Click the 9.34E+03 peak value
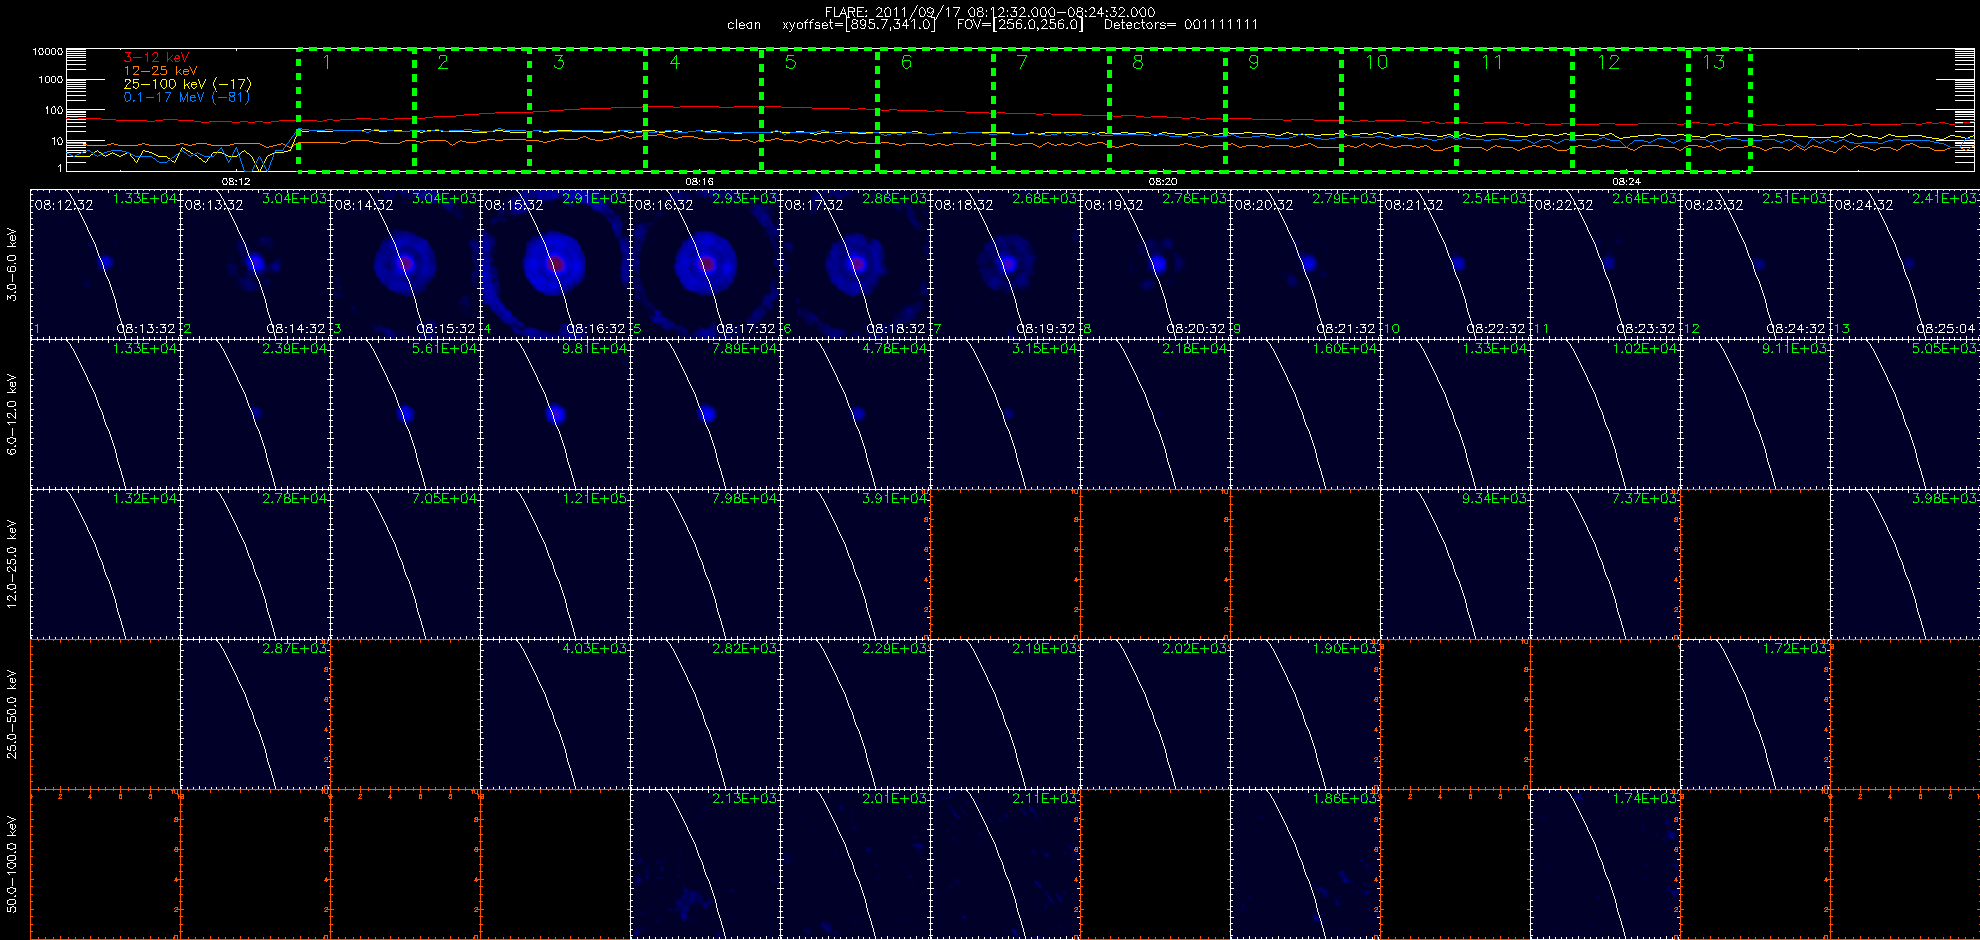The image size is (1980, 940). click(1495, 499)
